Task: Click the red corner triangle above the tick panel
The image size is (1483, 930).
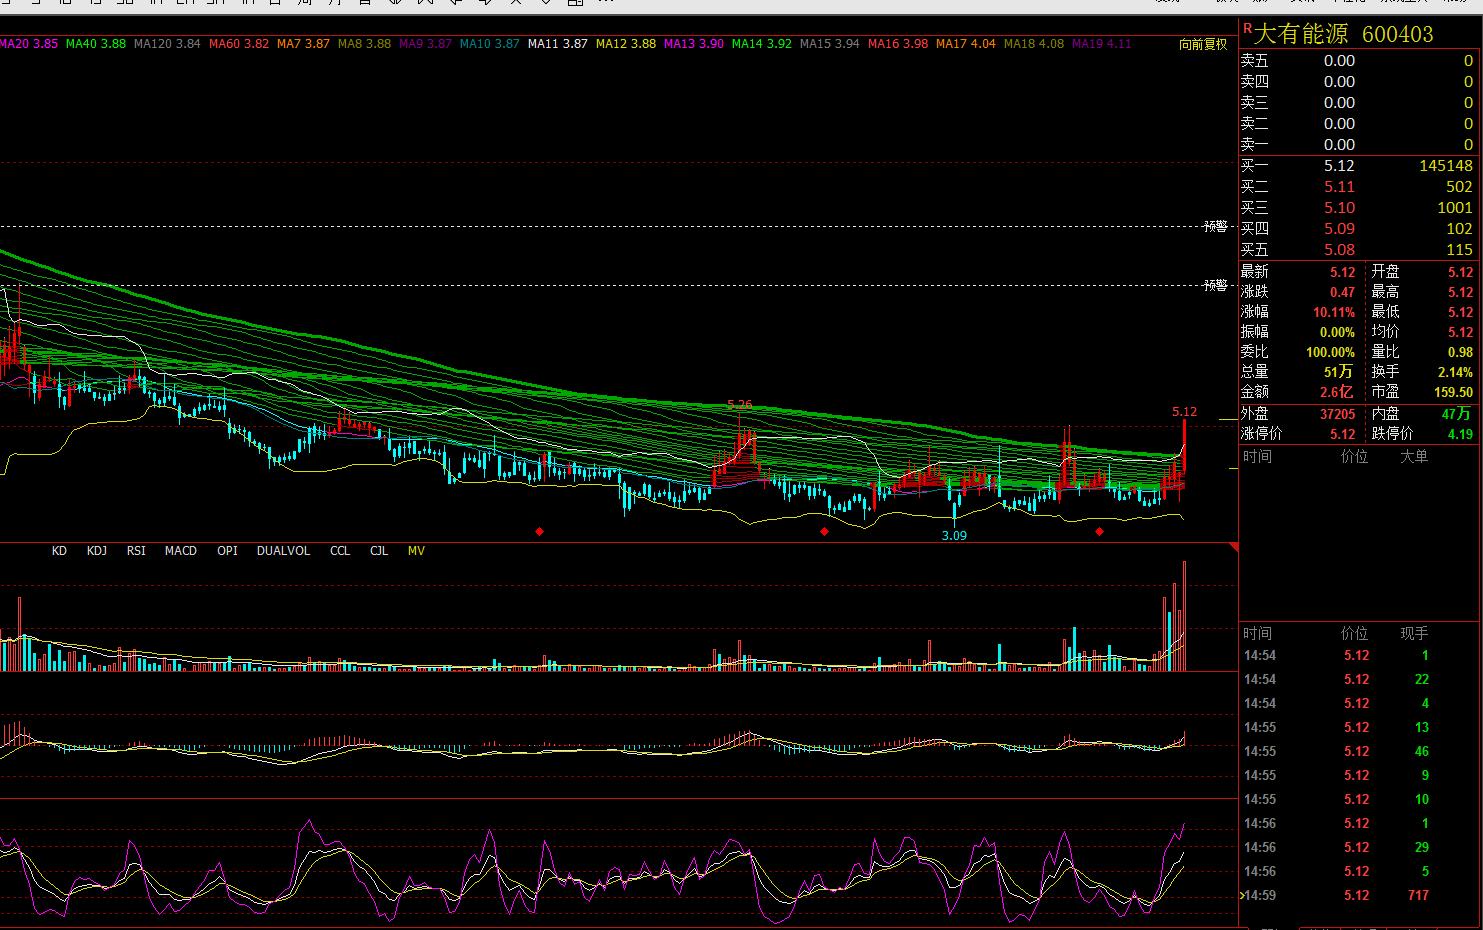Action: pyautogui.click(x=1233, y=548)
